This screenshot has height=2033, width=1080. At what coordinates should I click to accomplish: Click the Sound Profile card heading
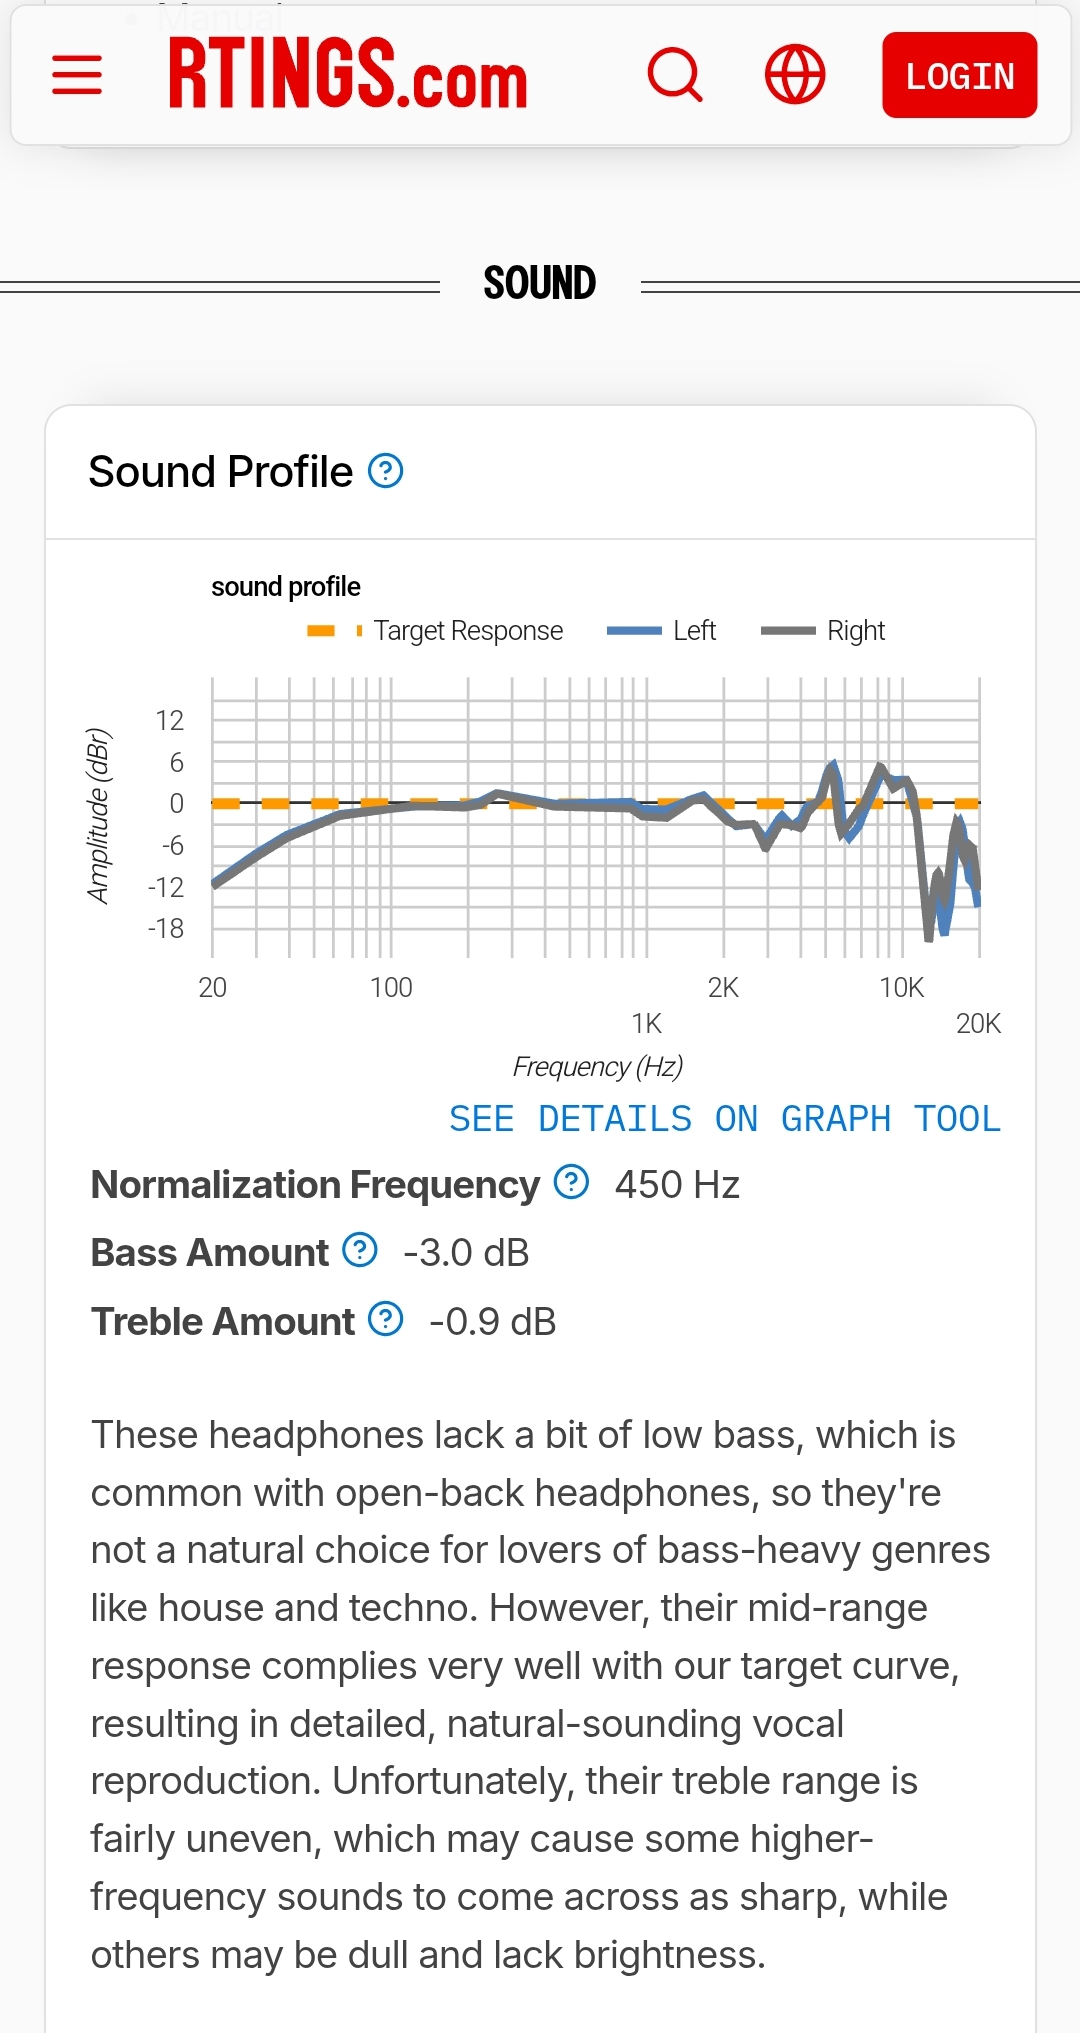221,472
